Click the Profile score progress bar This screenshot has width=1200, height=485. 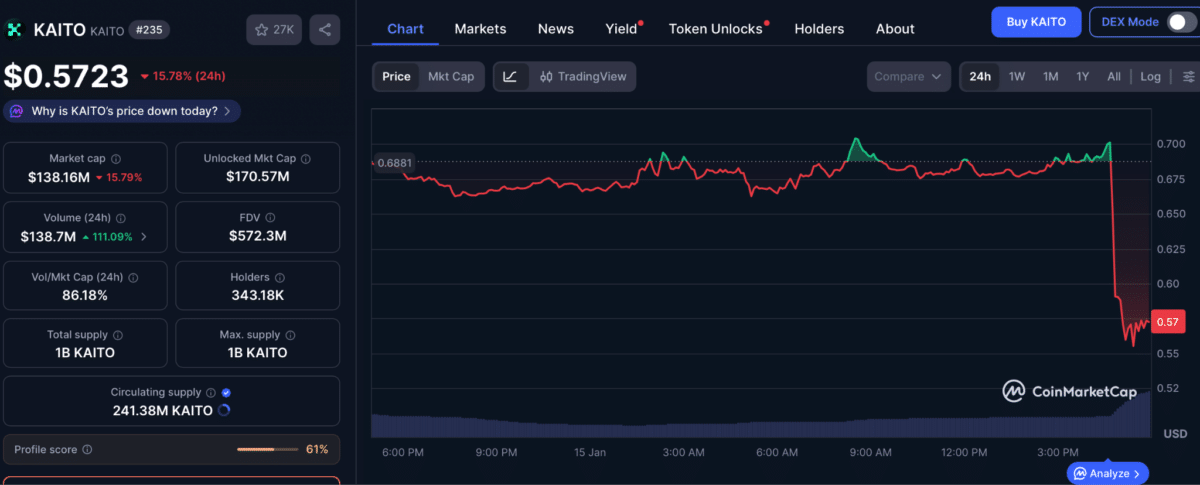(267, 450)
